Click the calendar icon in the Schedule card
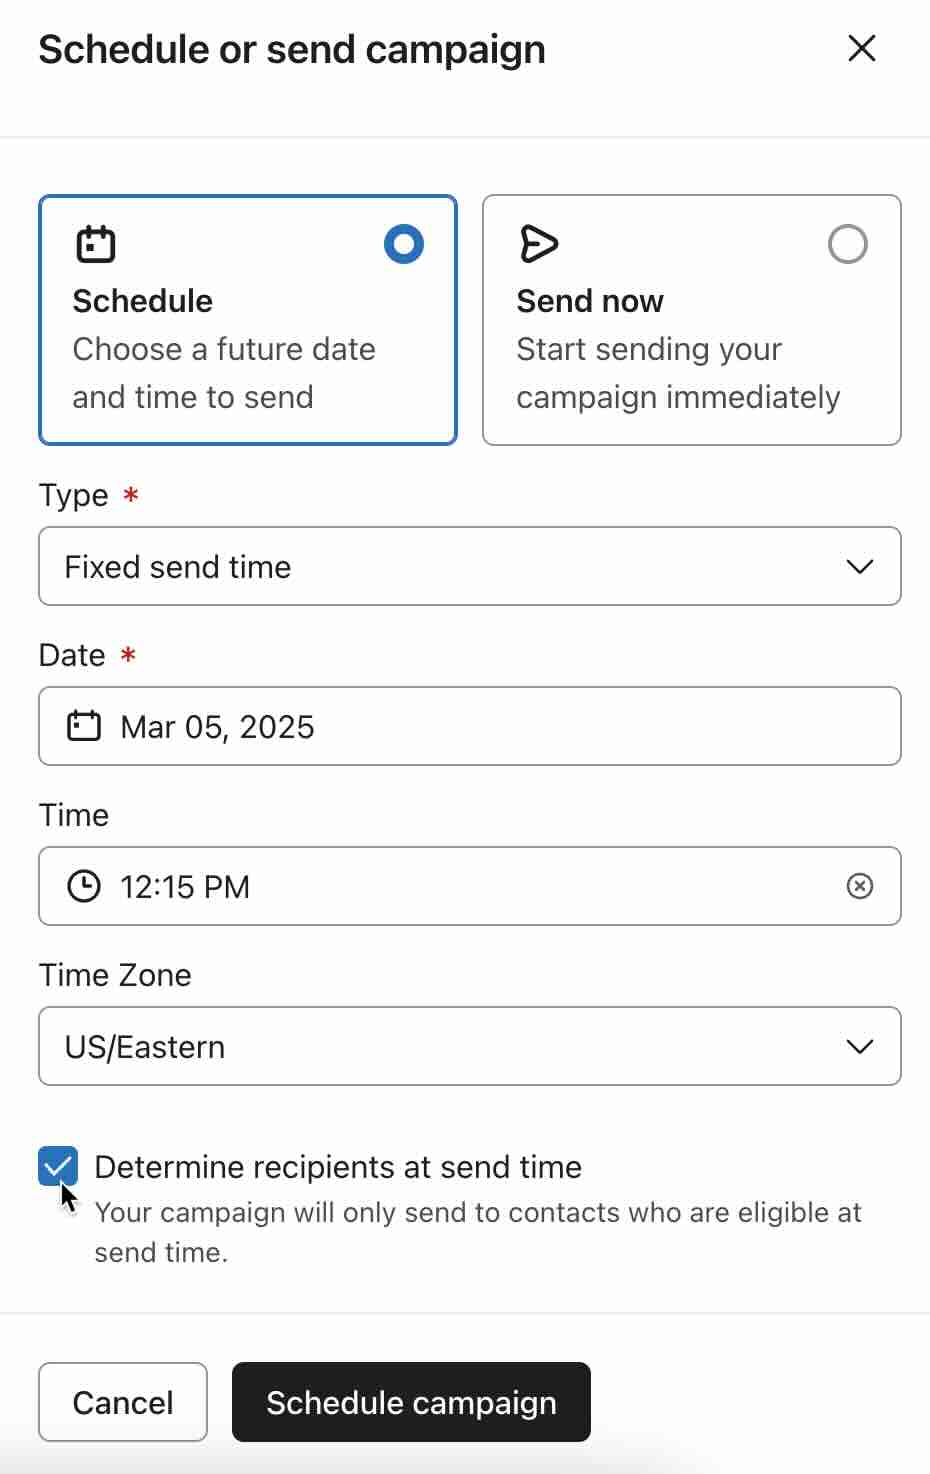Screen dimensions: 930x1474 click(96, 243)
